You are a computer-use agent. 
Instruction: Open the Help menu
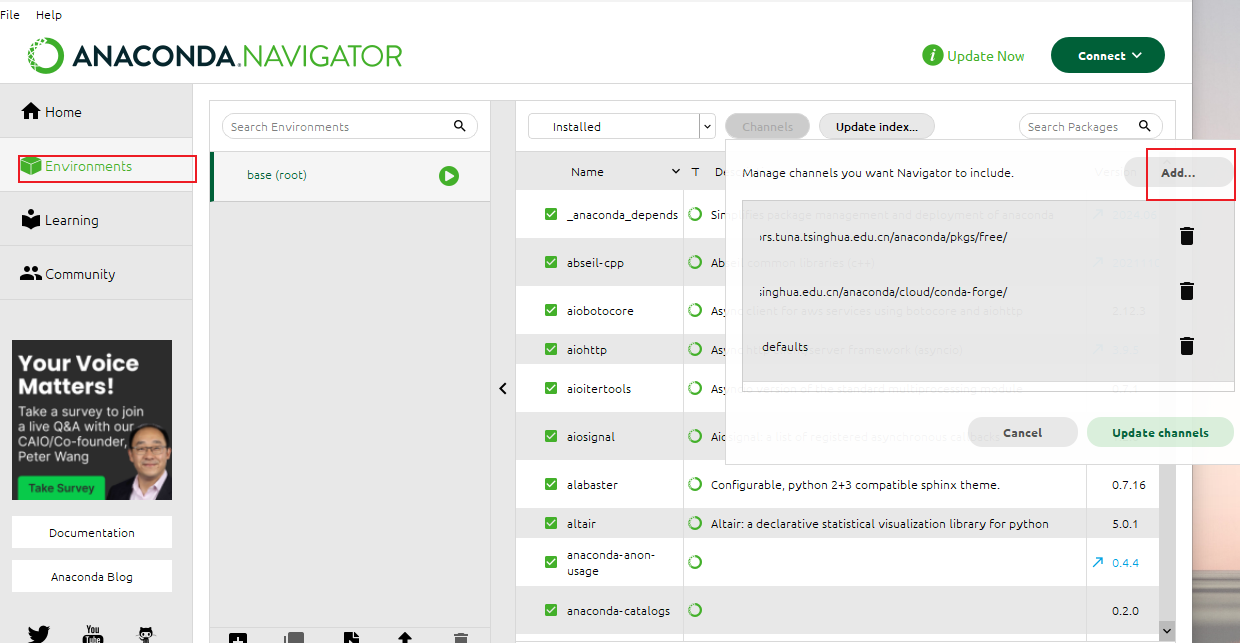pos(49,15)
